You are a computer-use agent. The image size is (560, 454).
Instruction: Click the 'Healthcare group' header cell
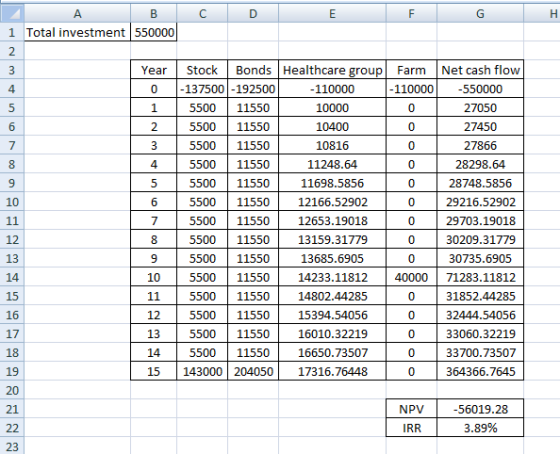pyautogui.click(x=332, y=70)
